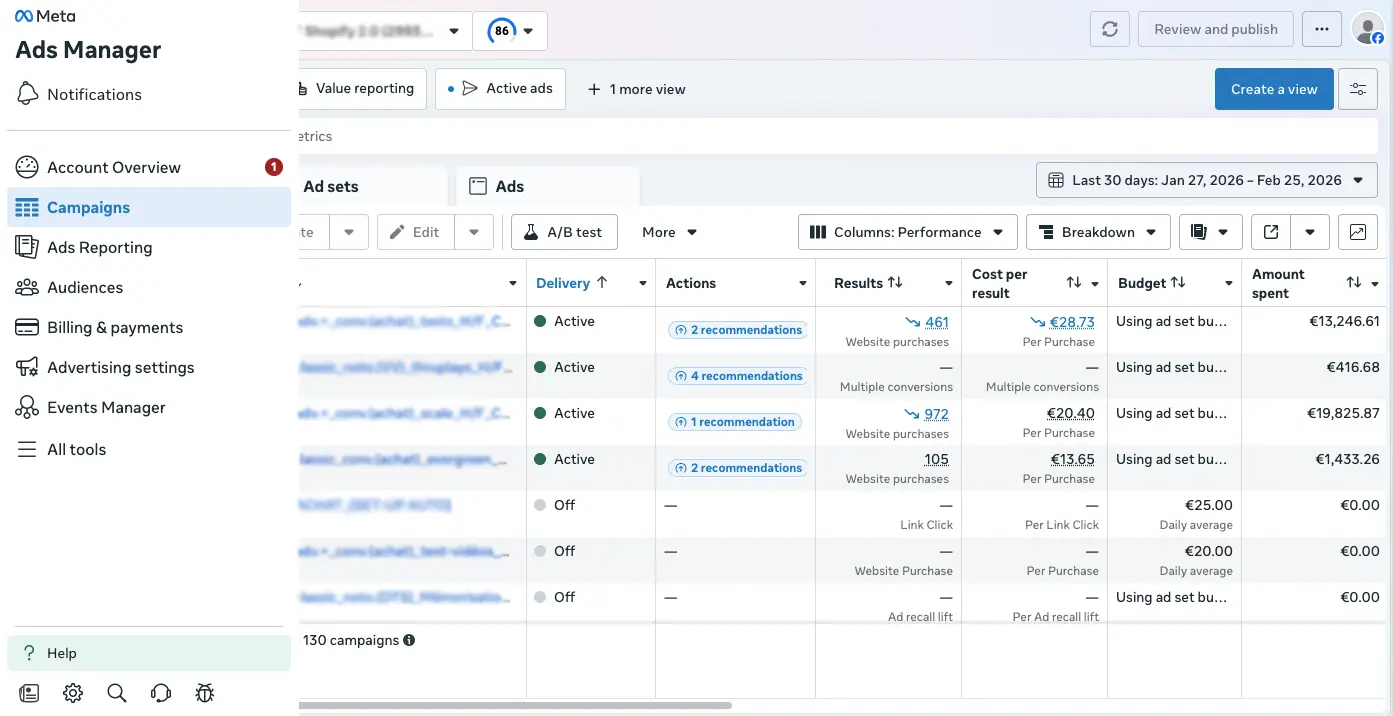The width and height of the screenshot is (1393, 716).
Task: Open the Notifications bell in the sidebar
Action: 94,94
